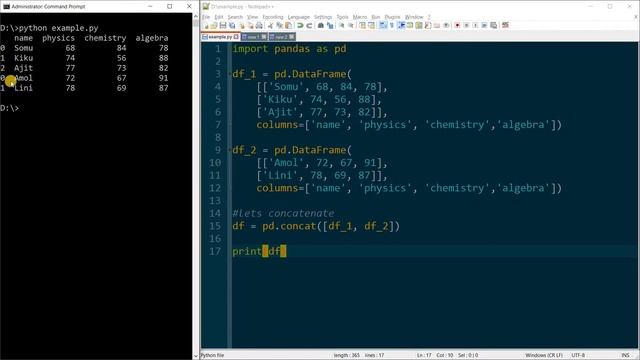Toggle INS mode in status bar

point(625,355)
